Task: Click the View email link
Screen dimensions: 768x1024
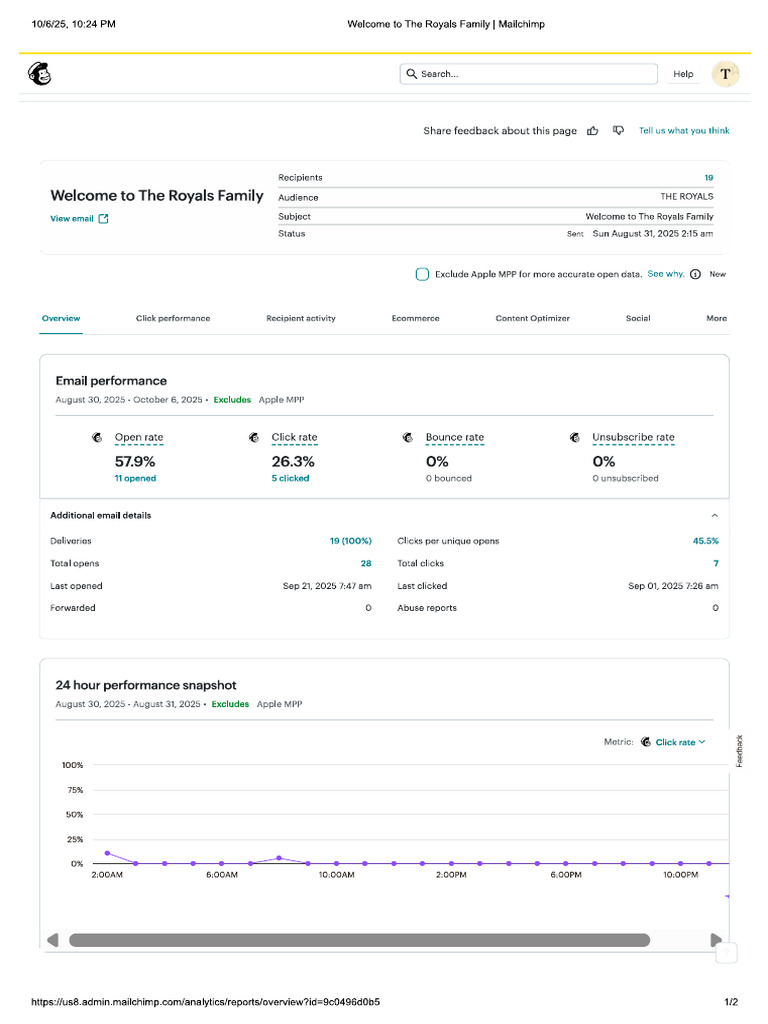Action: (72, 219)
